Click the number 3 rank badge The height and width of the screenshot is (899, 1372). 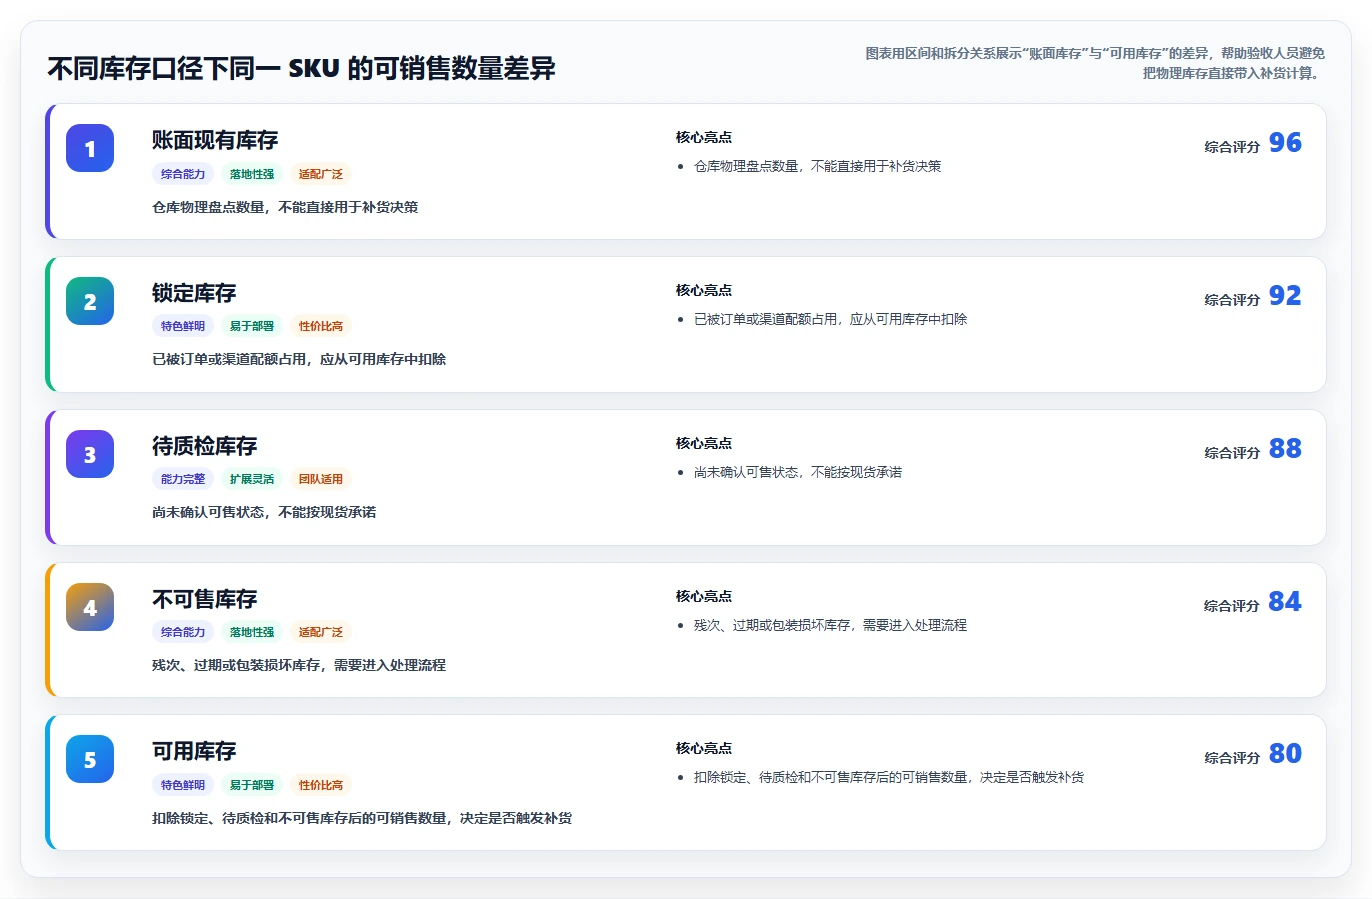coord(90,454)
